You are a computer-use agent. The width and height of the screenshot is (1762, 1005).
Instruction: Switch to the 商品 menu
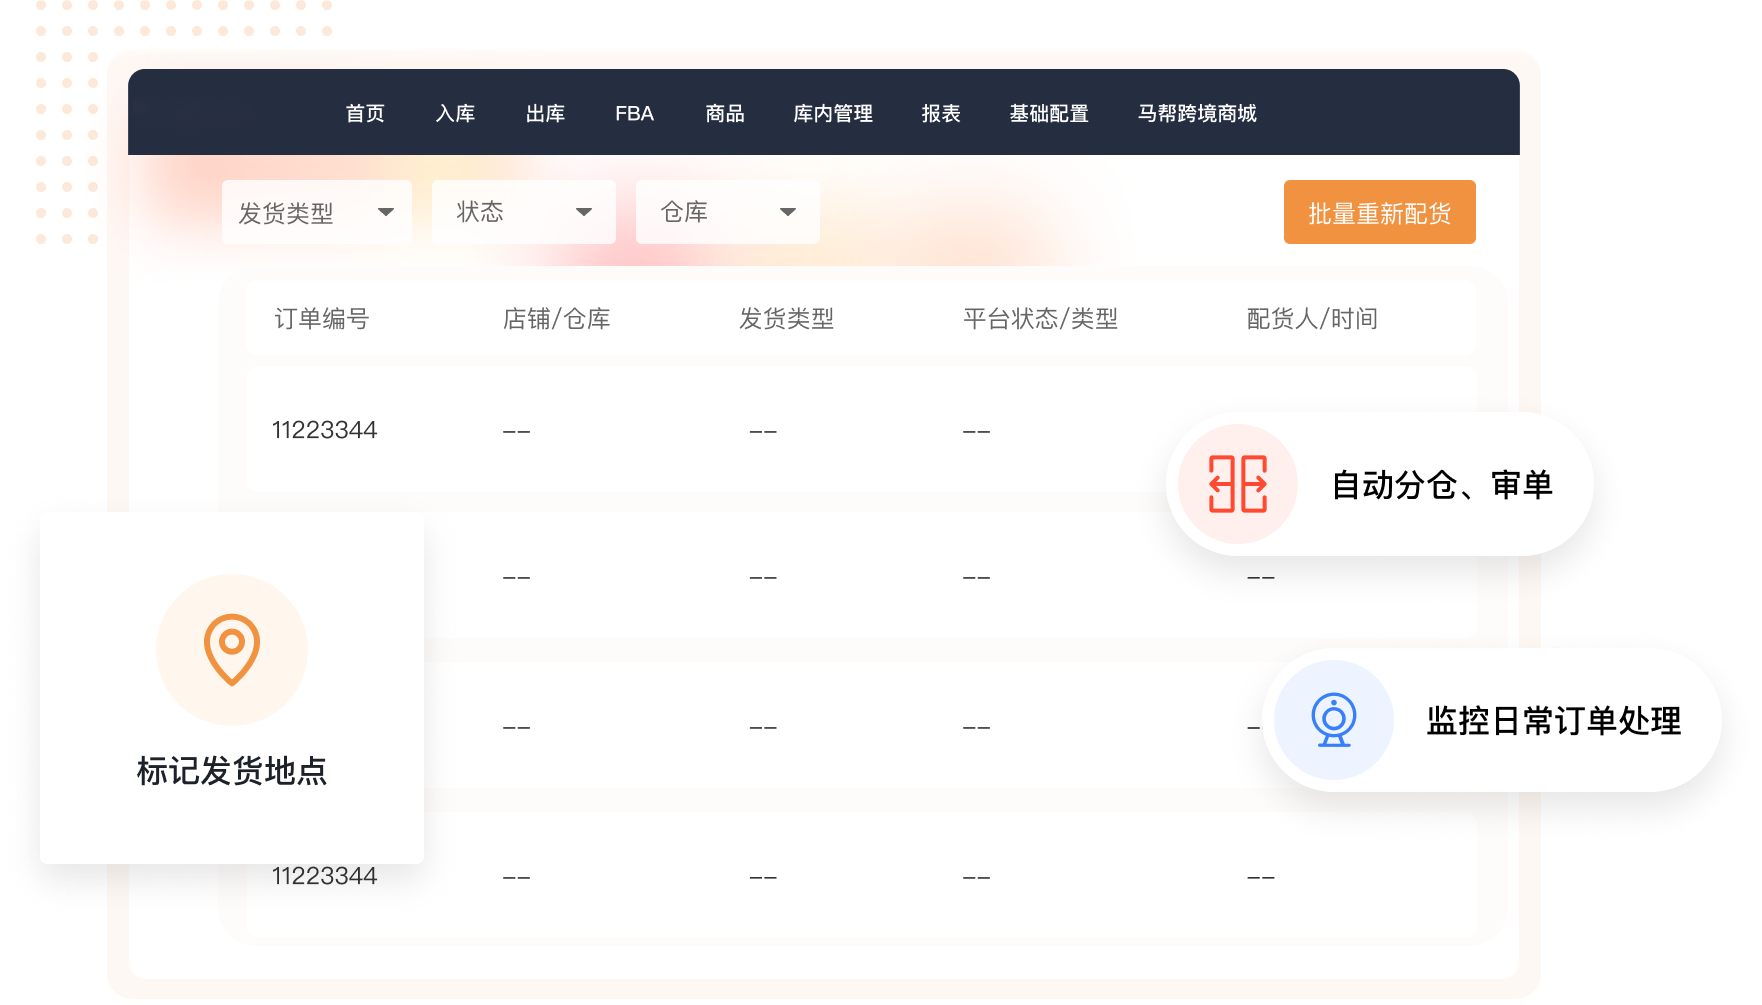pos(725,113)
